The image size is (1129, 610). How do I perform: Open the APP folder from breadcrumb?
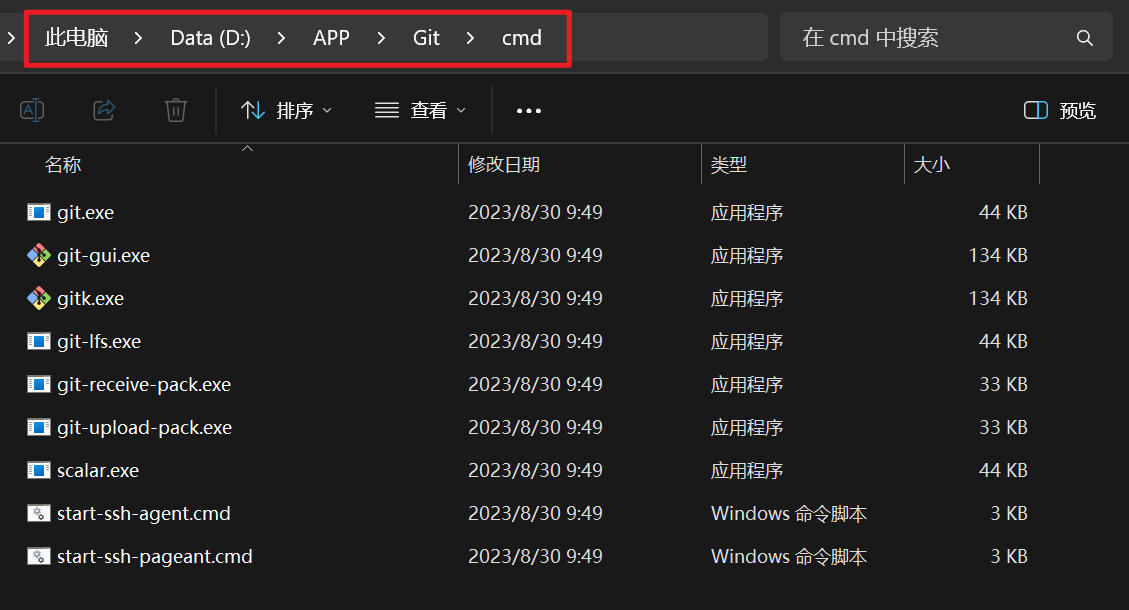(331, 37)
